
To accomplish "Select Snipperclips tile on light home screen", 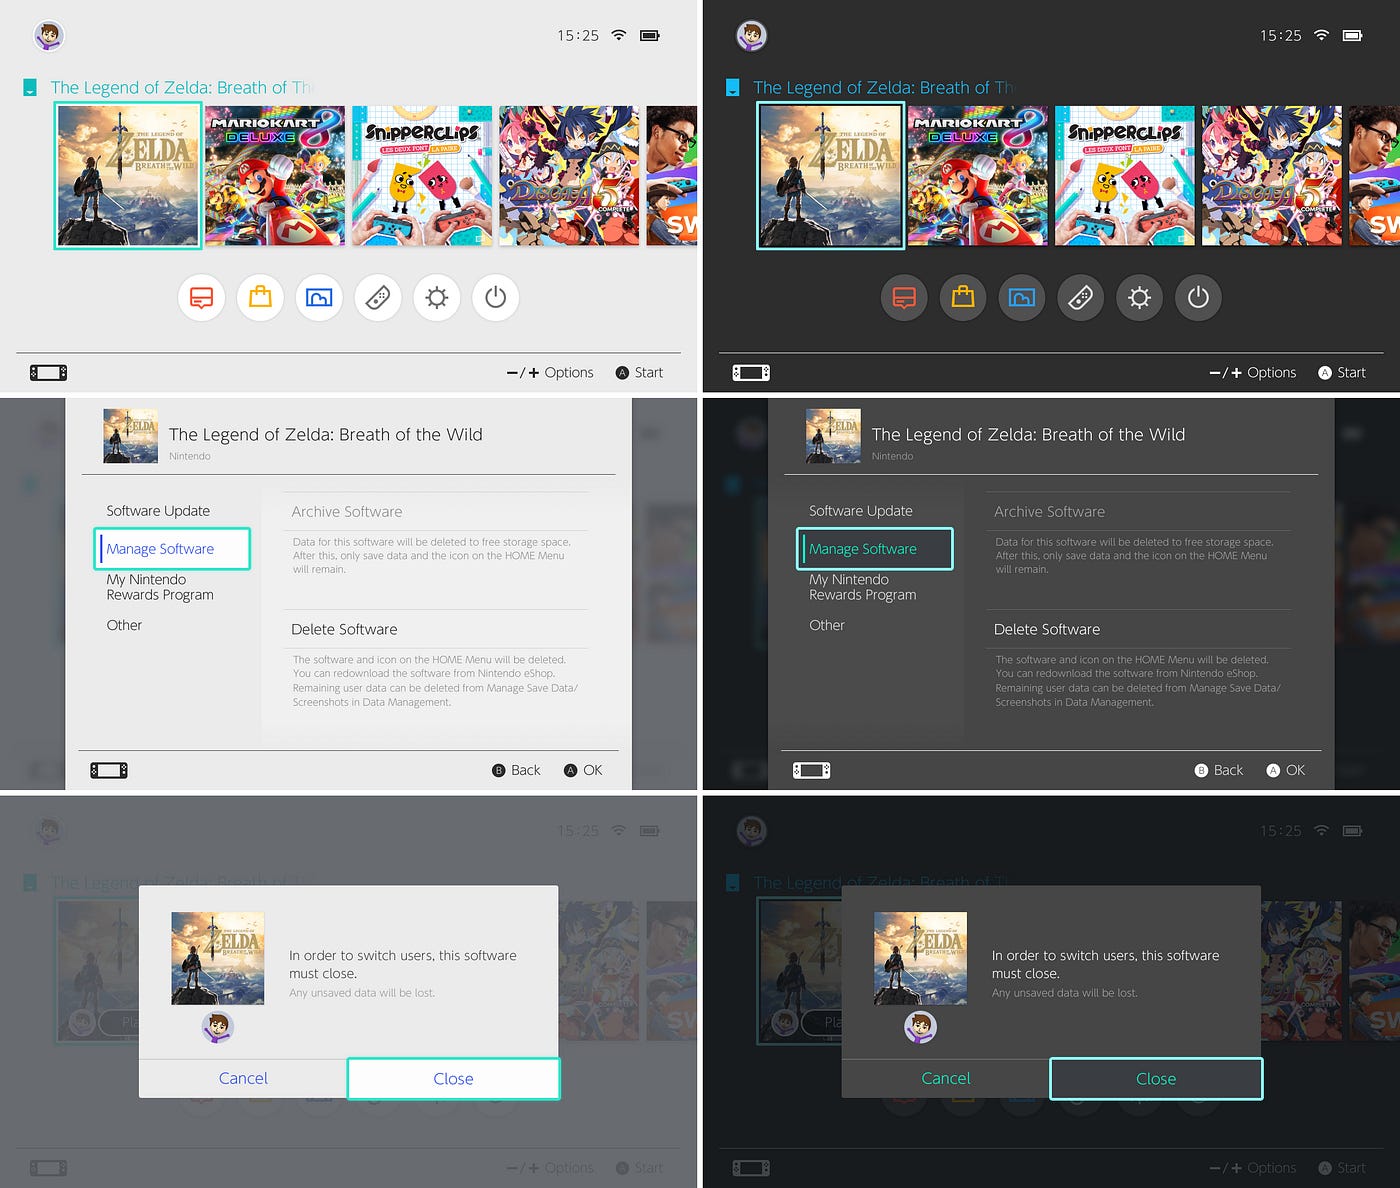I will click(x=422, y=176).
